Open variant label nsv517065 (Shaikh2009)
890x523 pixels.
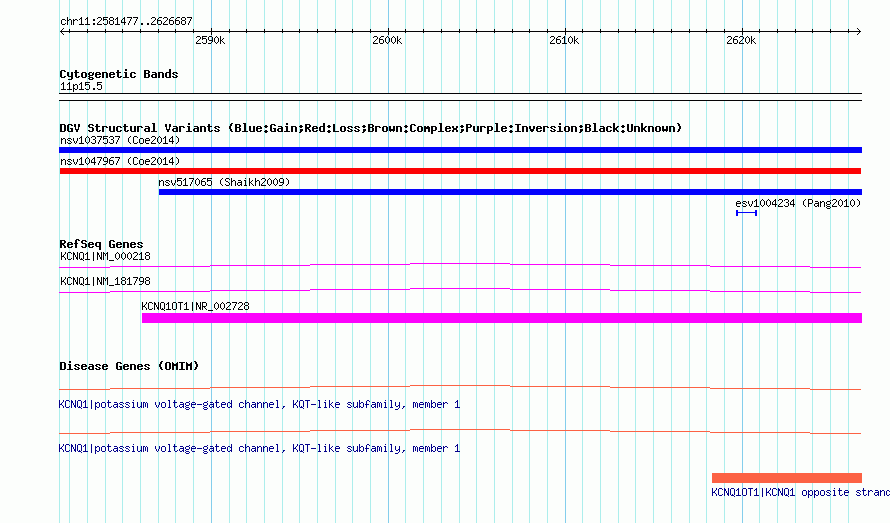click(224, 182)
